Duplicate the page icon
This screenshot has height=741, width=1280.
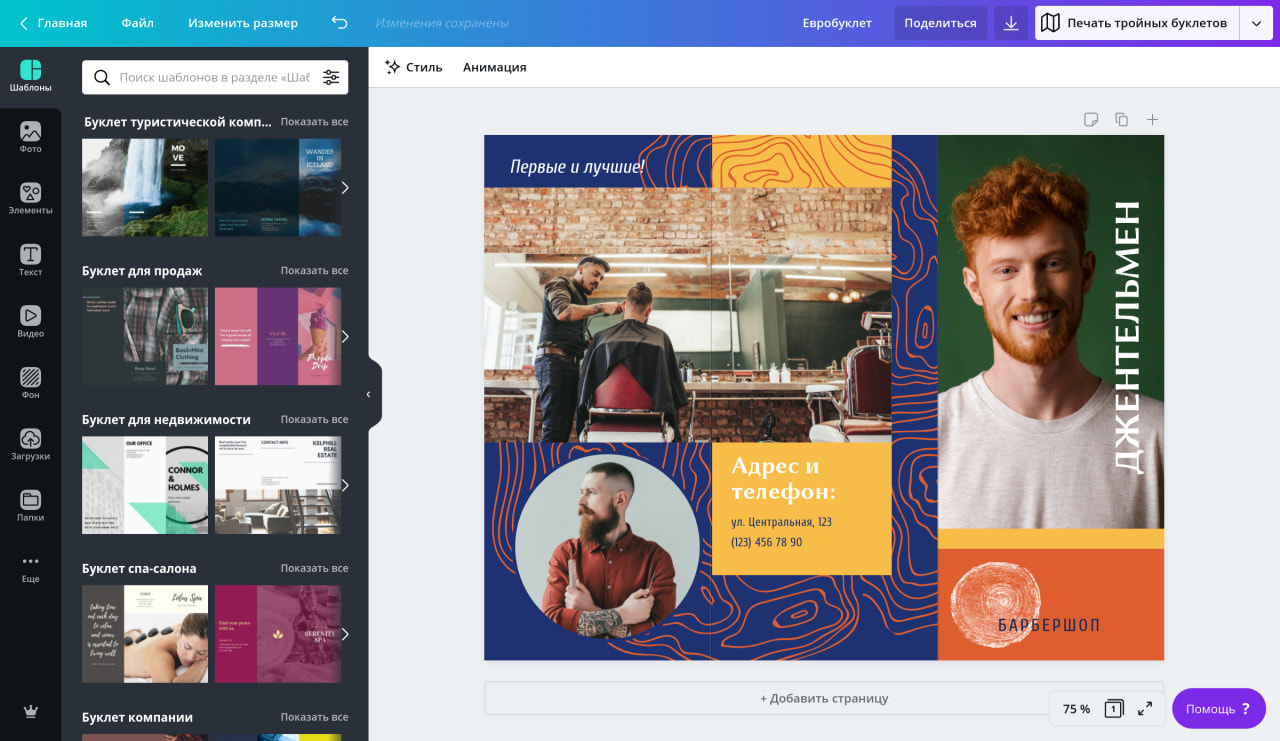tap(1122, 120)
